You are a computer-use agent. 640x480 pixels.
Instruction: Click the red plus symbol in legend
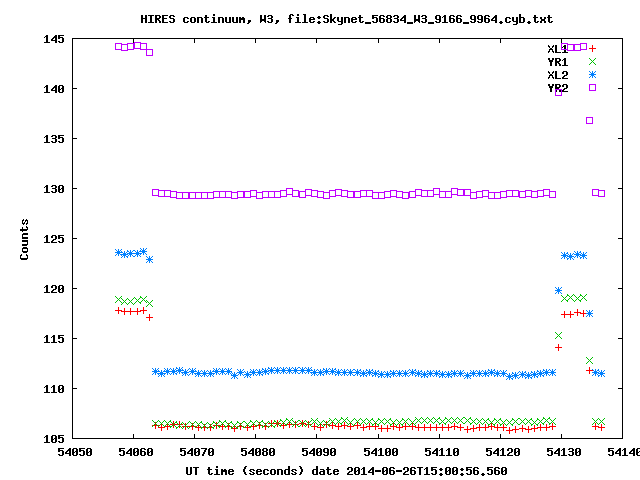pos(592,49)
